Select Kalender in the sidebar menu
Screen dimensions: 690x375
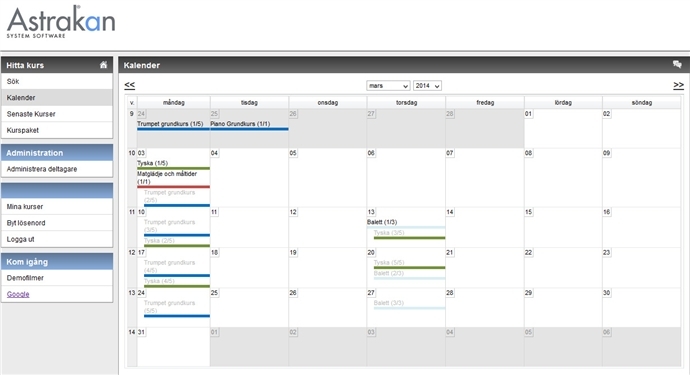pyautogui.click(x=57, y=98)
